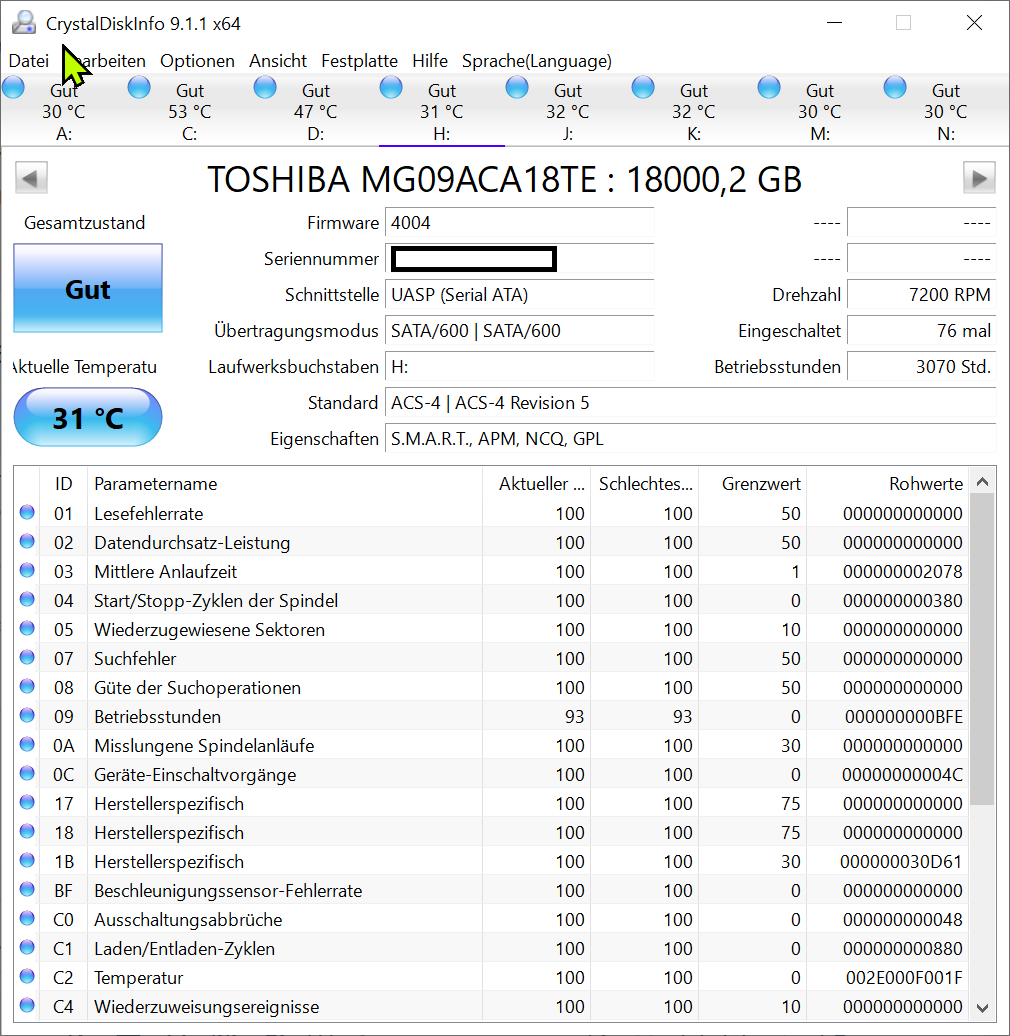This screenshot has width=1010, height=1036.
Task: Click the Grenzwert column header
Action: (x=752, y=484)
